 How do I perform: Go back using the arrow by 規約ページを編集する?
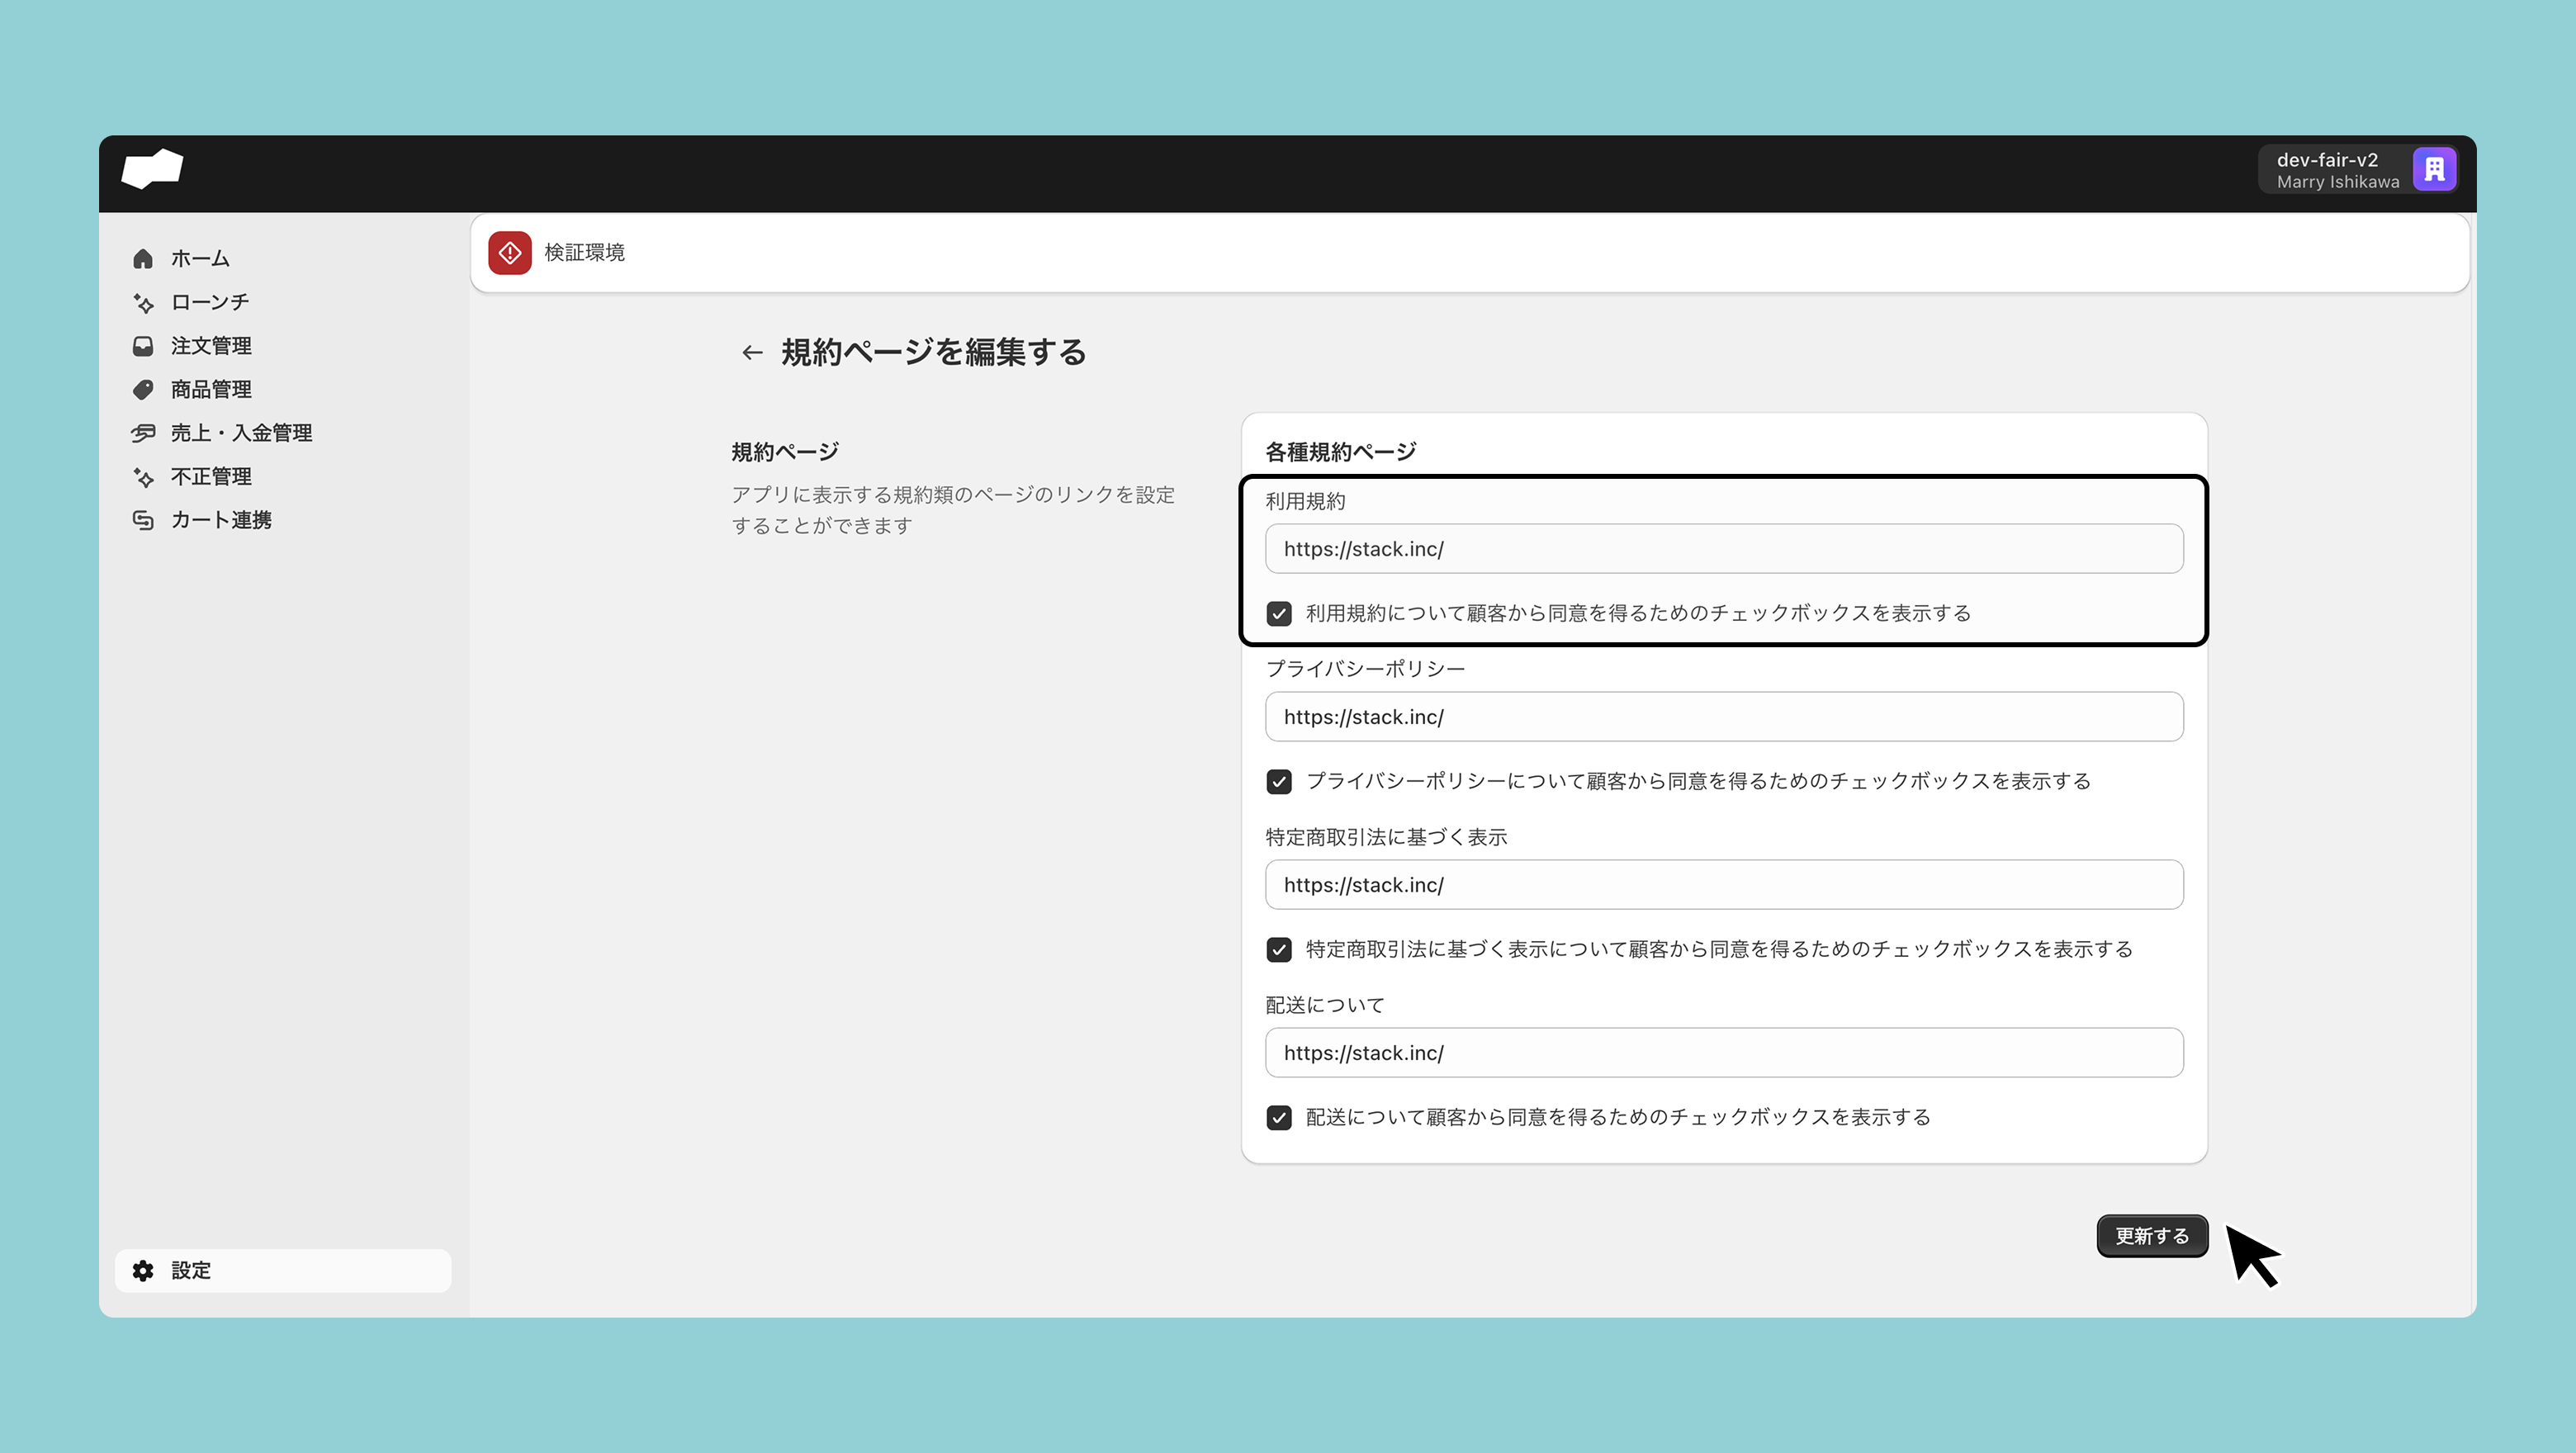click(x=752, y=352)
